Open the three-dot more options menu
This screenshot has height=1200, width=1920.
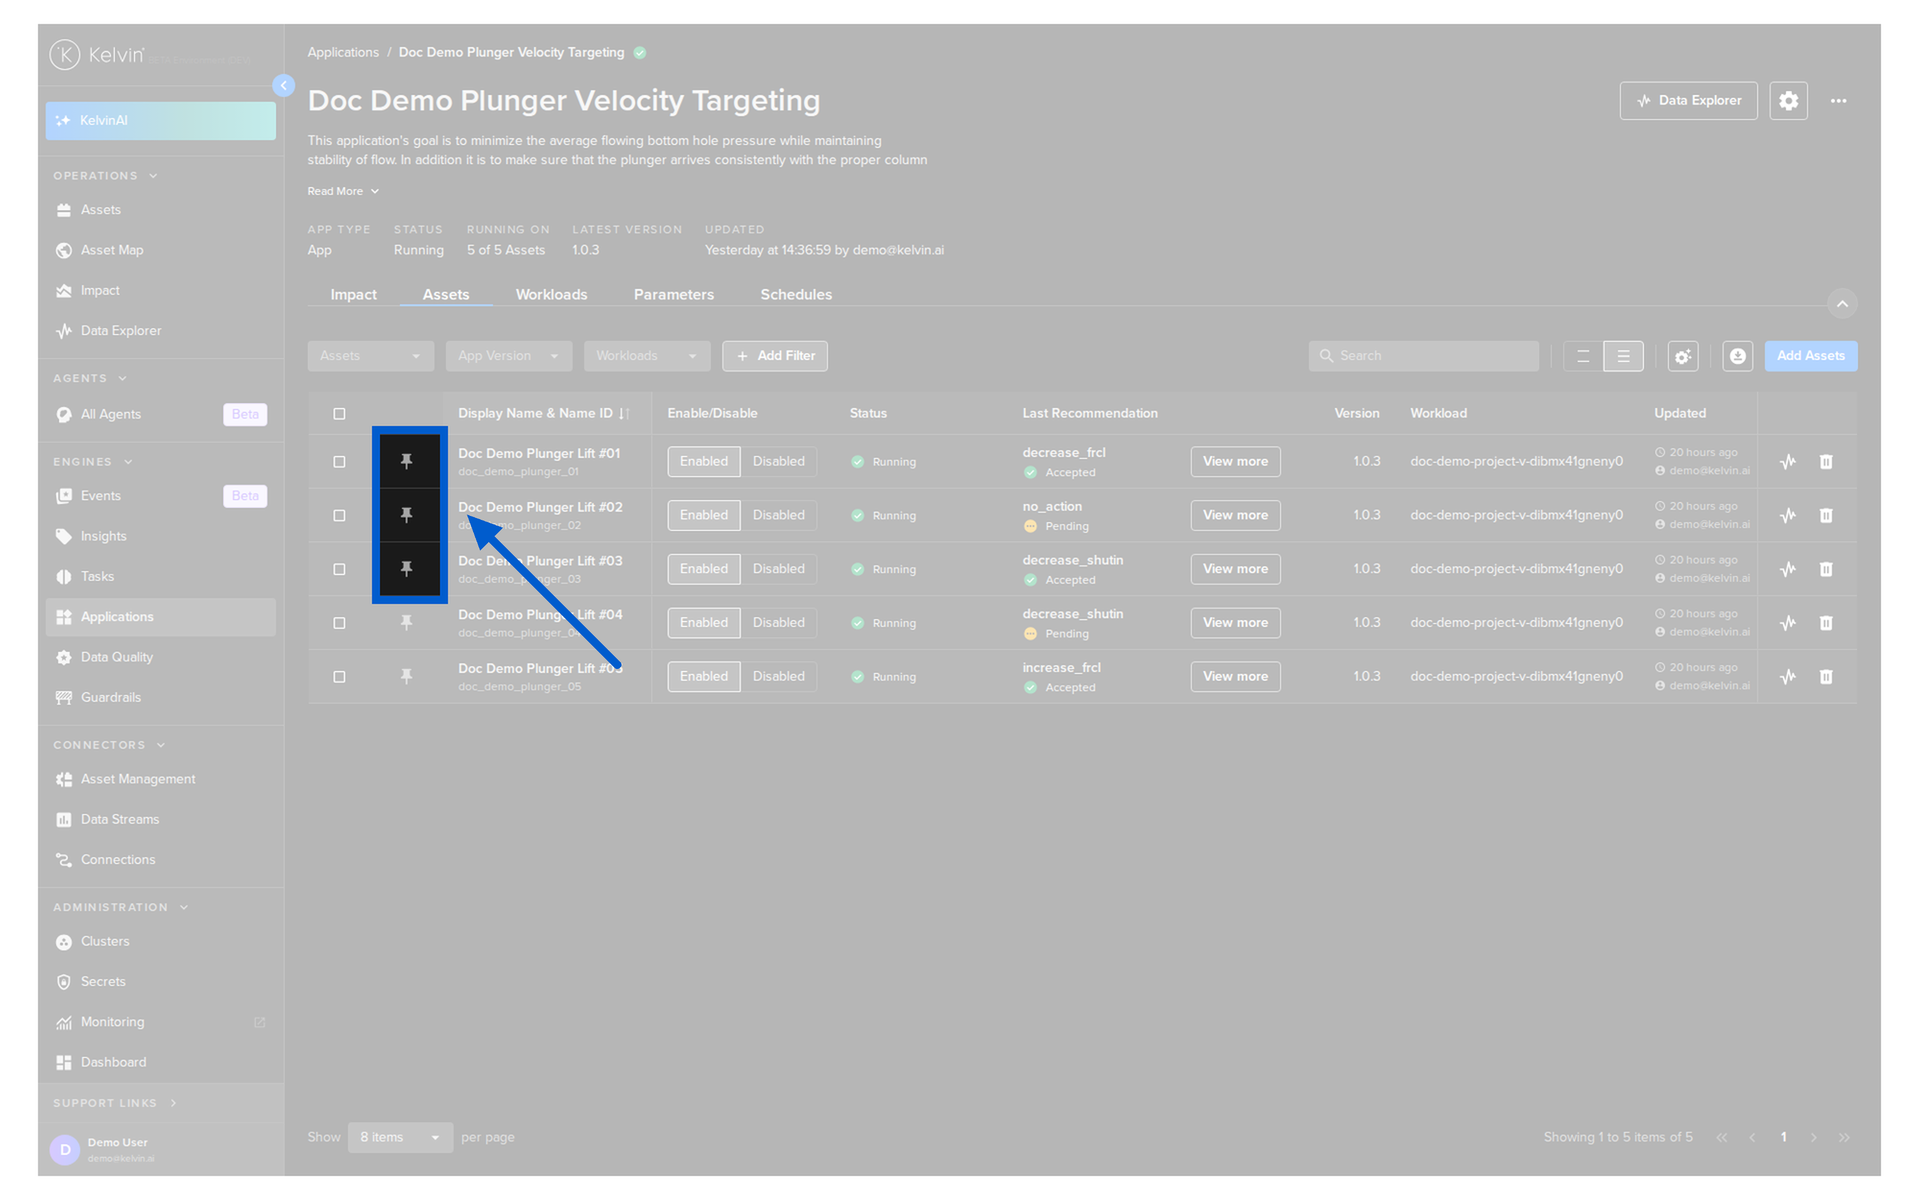[1838, 101]
